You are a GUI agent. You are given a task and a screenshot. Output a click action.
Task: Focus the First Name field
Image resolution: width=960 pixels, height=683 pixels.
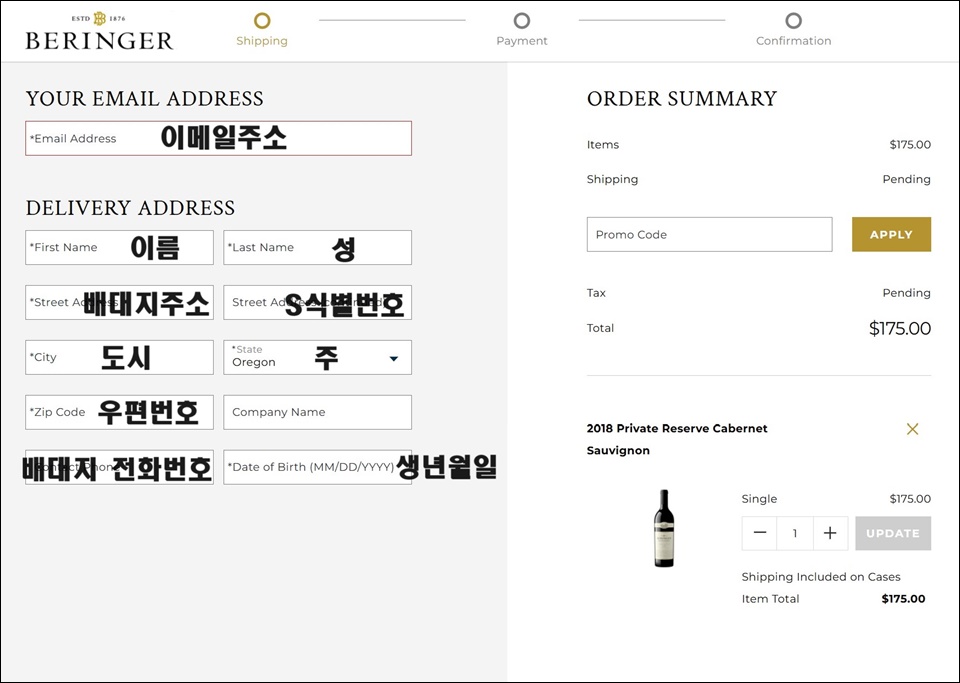(119, 247)
